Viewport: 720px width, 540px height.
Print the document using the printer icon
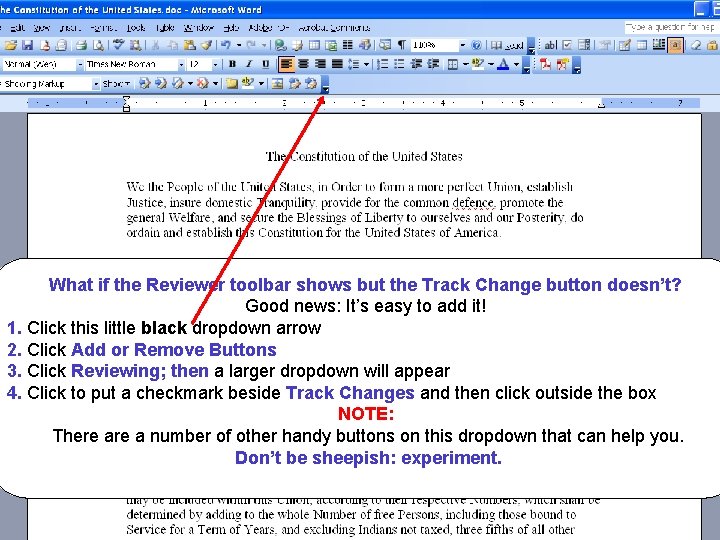[81, 45]
